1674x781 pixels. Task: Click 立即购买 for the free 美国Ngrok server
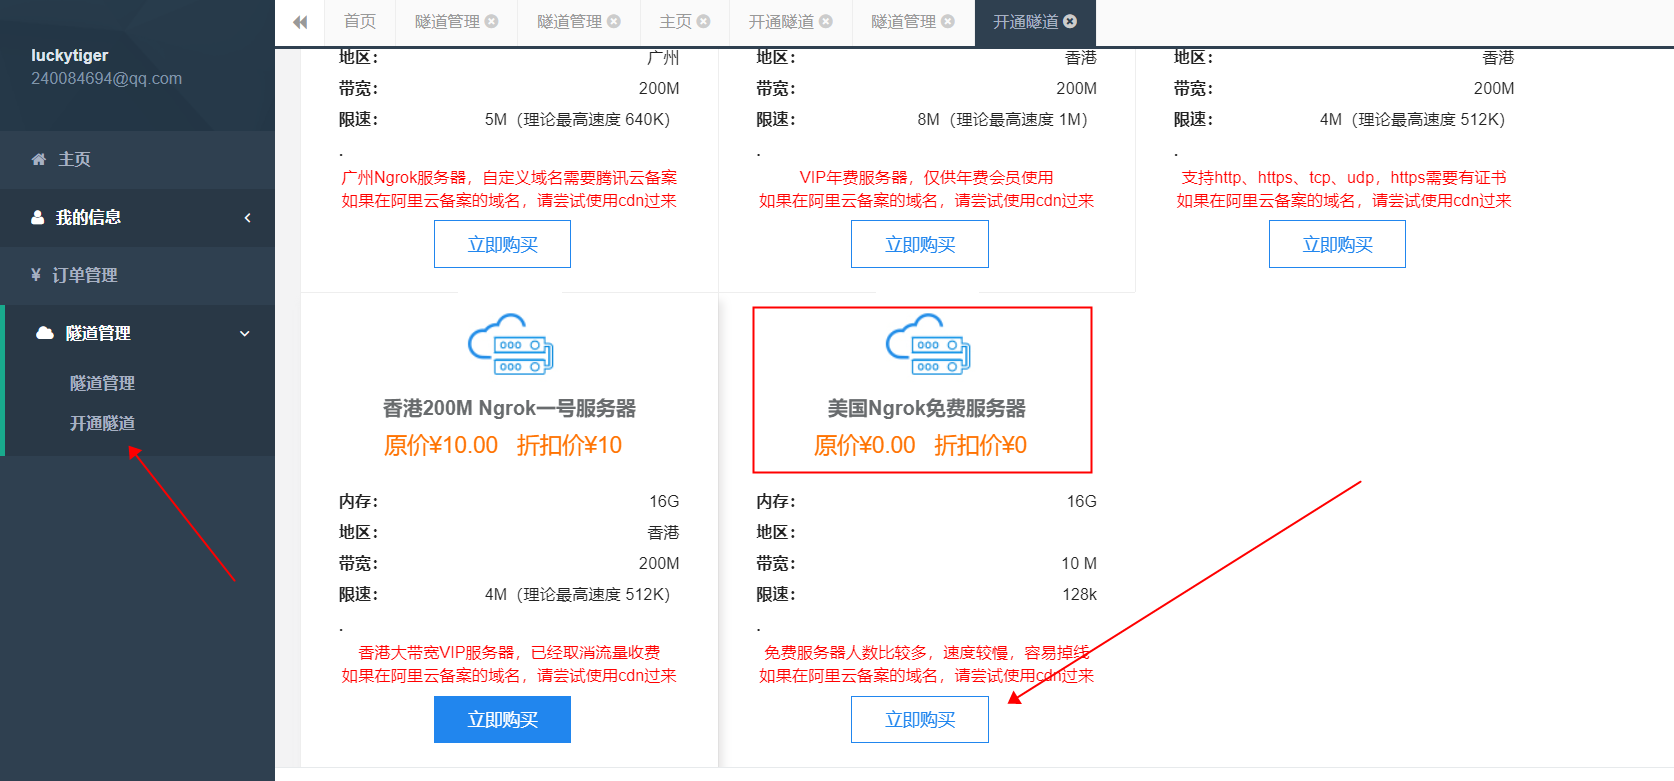click(919, 720)
